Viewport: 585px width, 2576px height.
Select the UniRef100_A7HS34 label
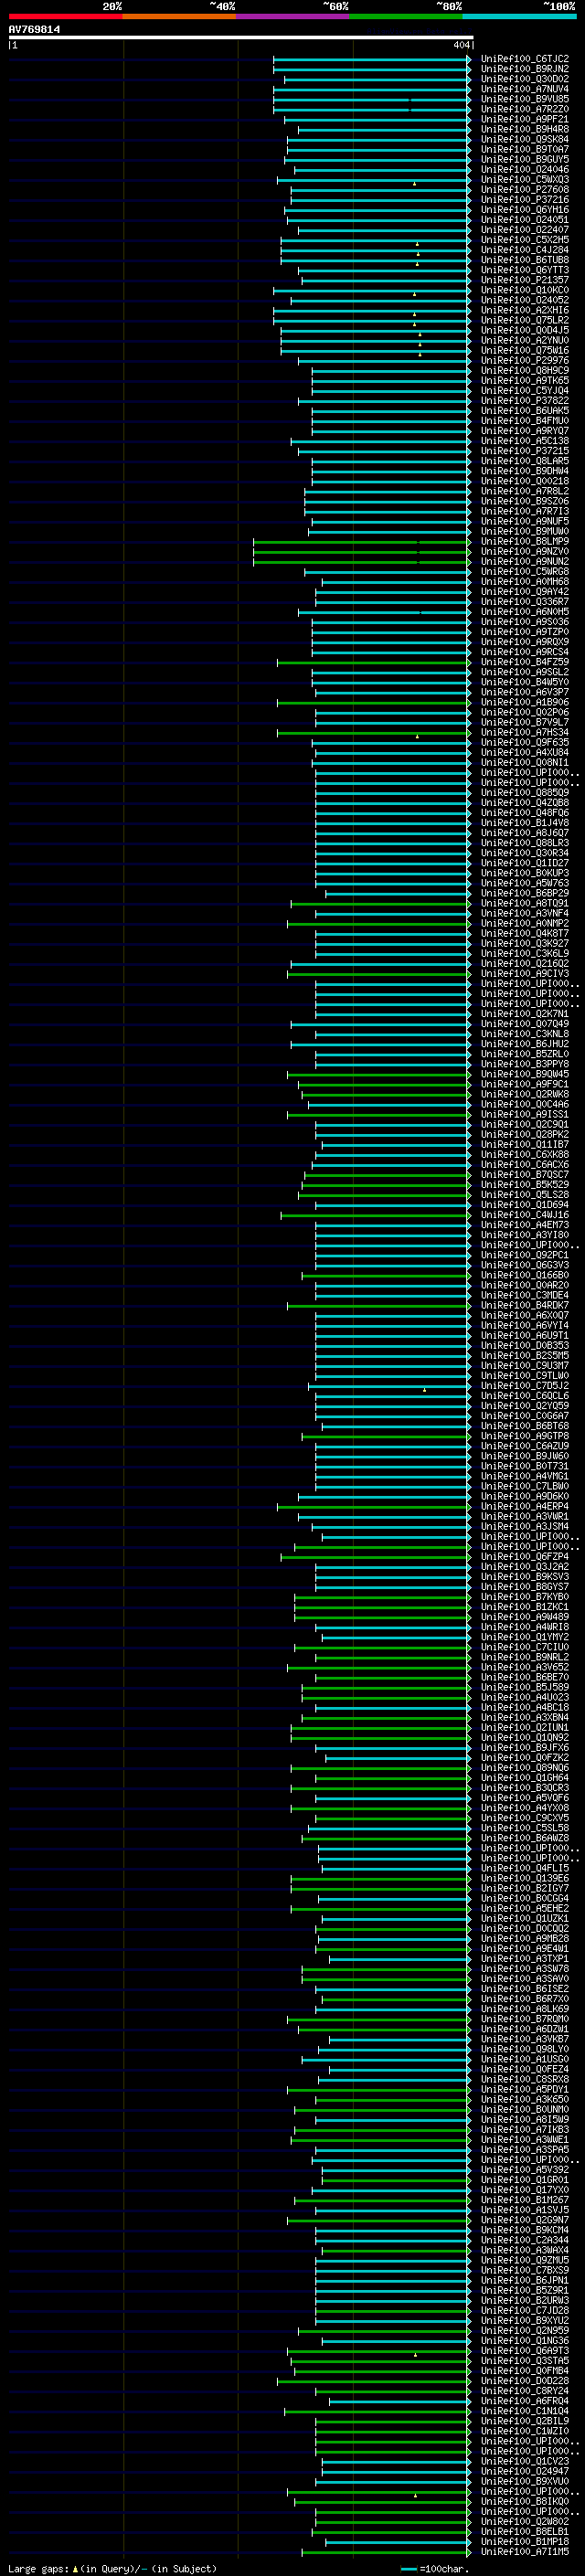[524, 732]
